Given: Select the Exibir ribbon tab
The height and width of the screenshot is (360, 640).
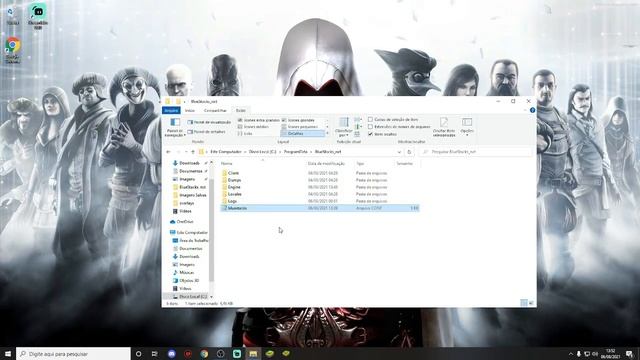Looking at the screenshot, I should (241, 110).
